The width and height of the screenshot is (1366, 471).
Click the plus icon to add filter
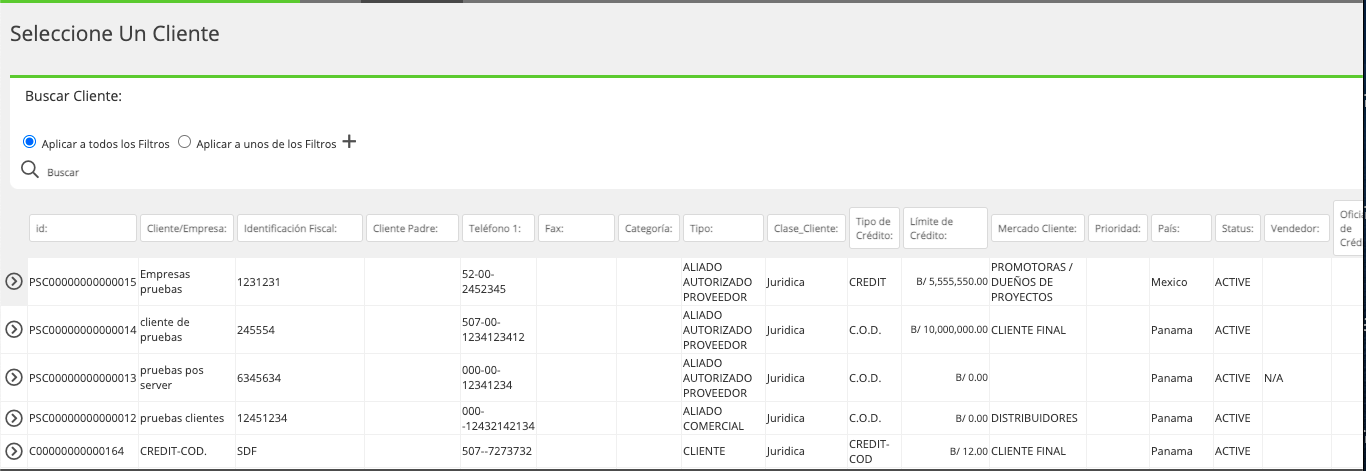tap(349, 142)
